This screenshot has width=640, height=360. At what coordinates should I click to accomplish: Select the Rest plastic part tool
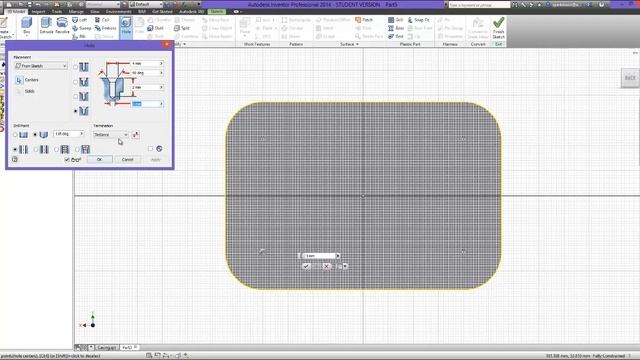(396, 36)
